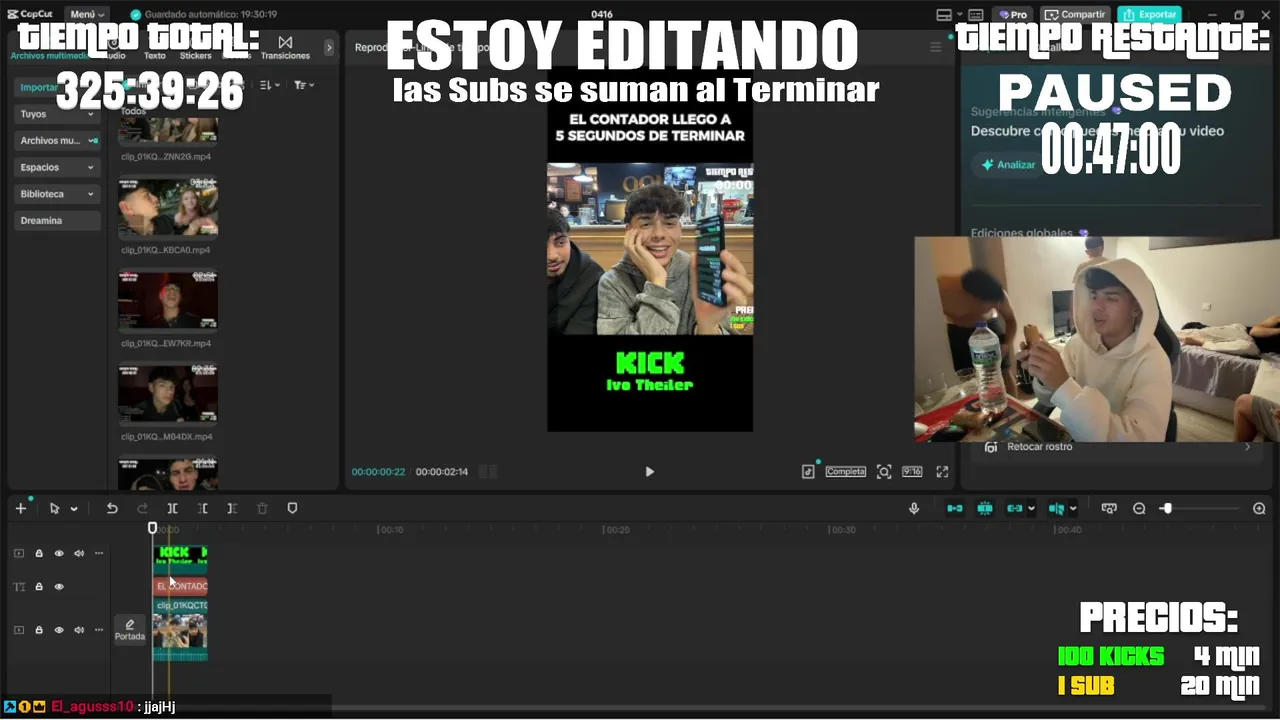Click the Analizar button in smart suggestions

(x=1008, y=165)
